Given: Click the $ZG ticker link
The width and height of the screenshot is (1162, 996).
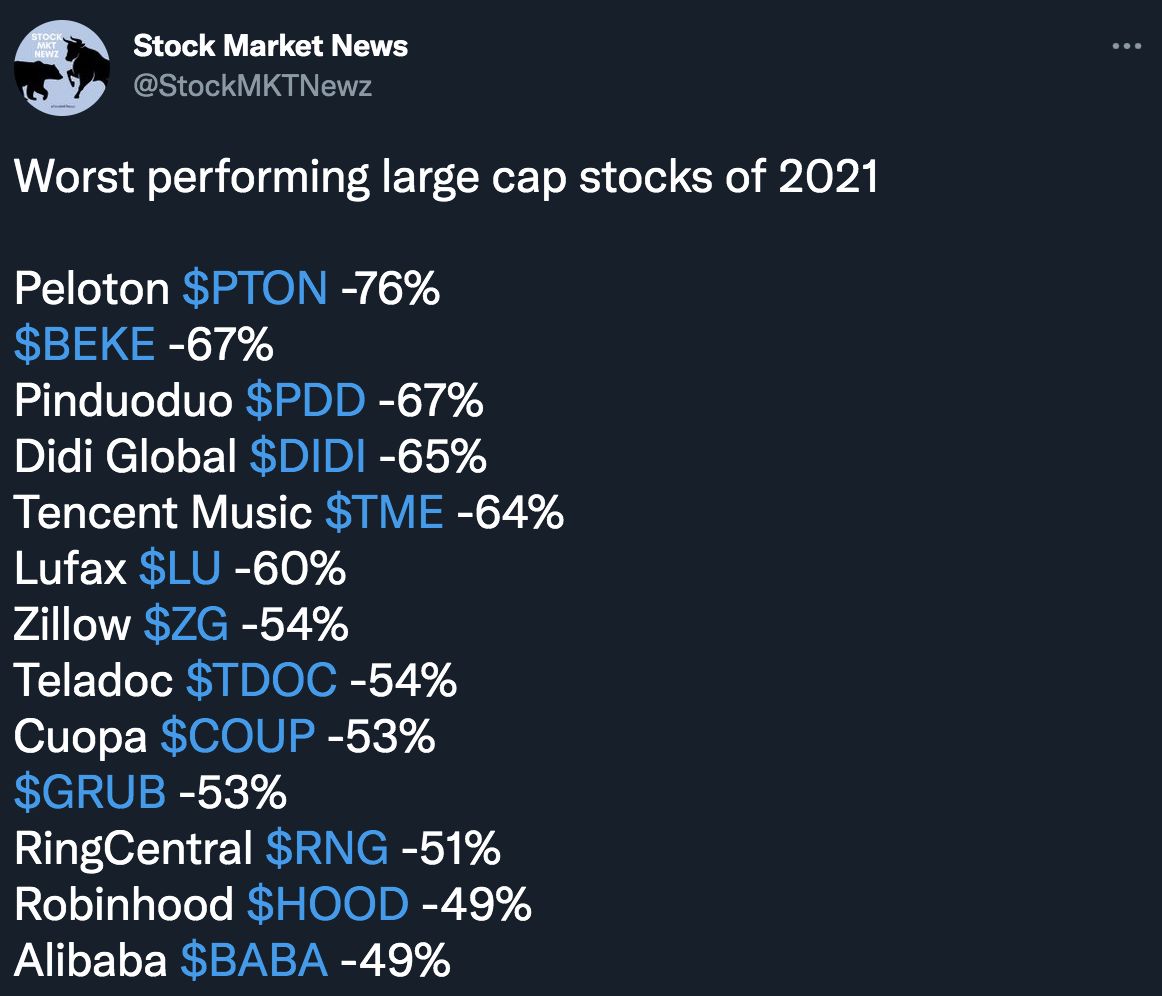Looking at the screenshot, I should tap(186, 625).
